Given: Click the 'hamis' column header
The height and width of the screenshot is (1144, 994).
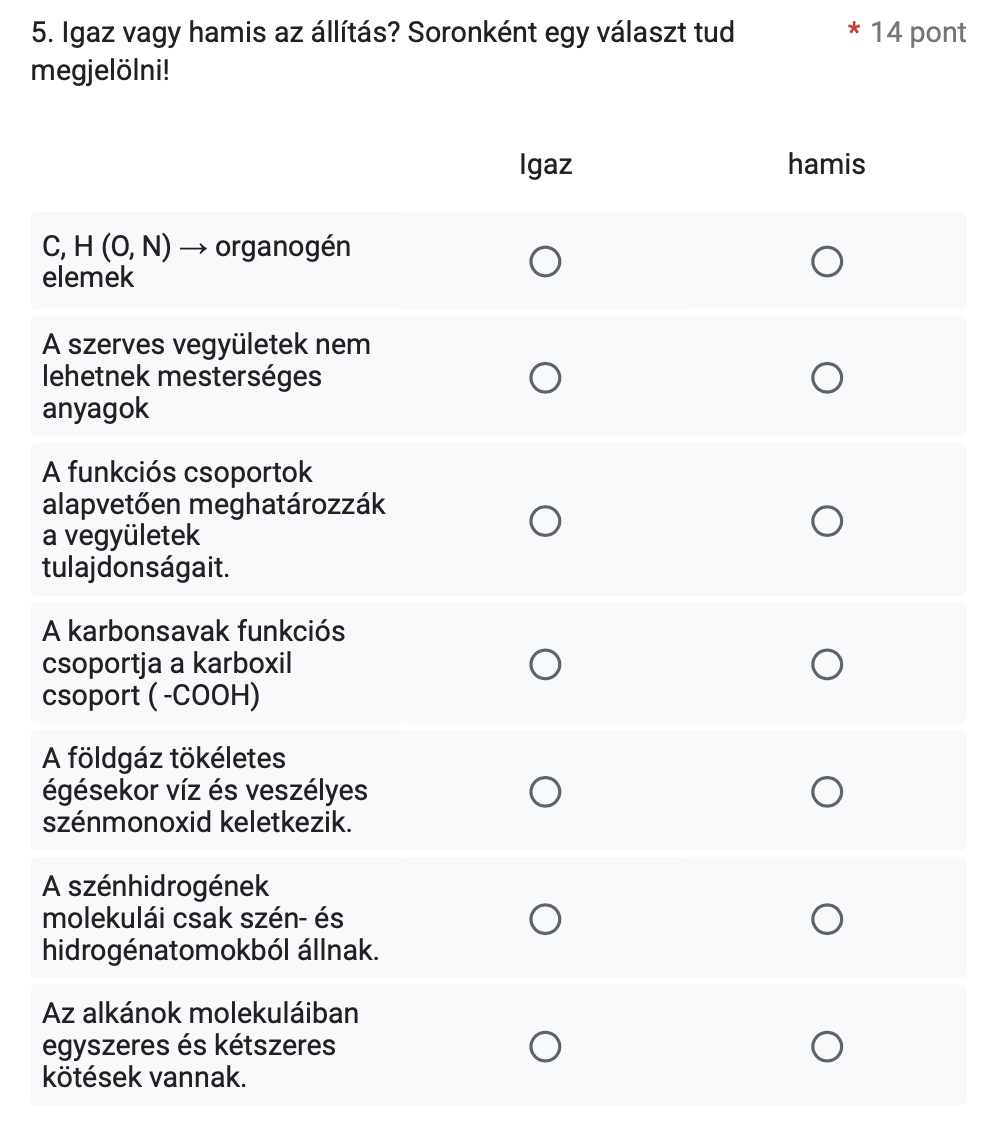Looking at the screenshot, I should (827, 165).
